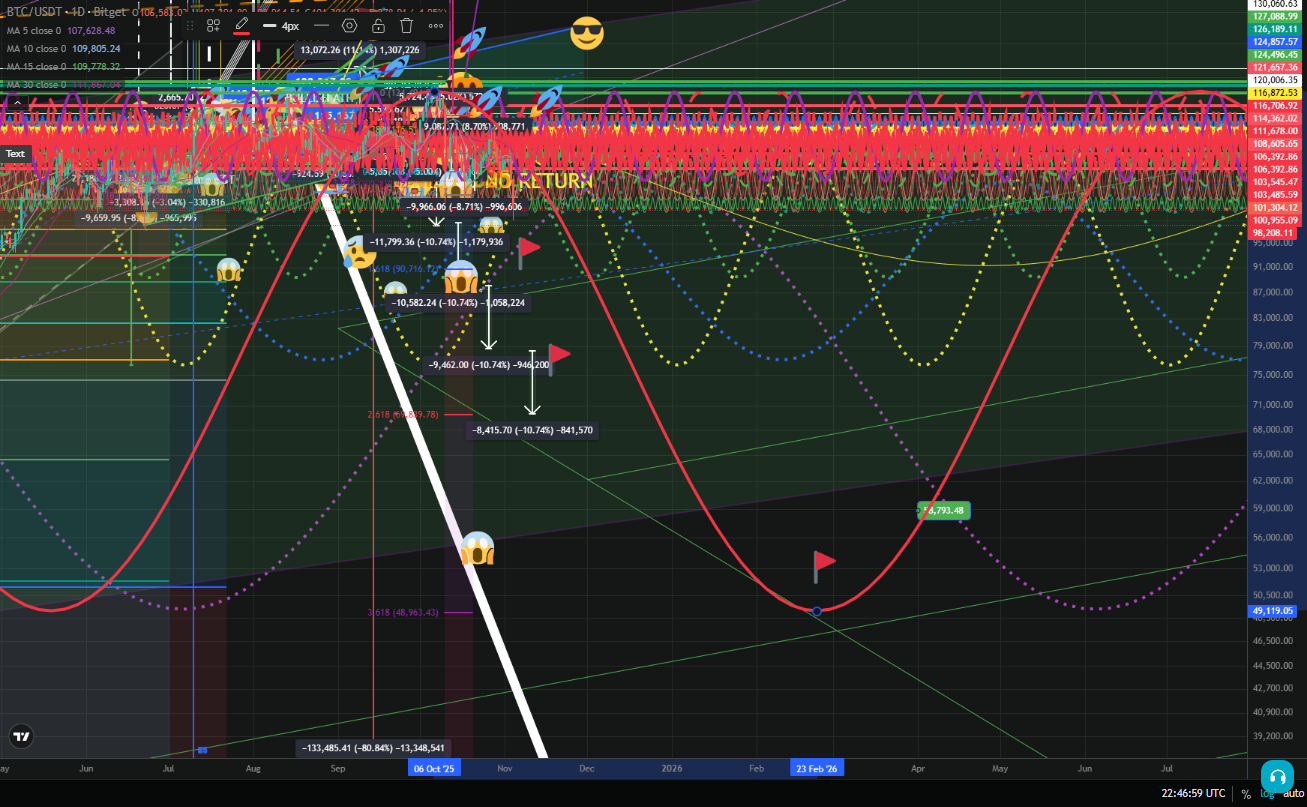Open drawing settings hexagon icon
The width and height of the screenshot is (1307, 807).
[x=349, y=25]
